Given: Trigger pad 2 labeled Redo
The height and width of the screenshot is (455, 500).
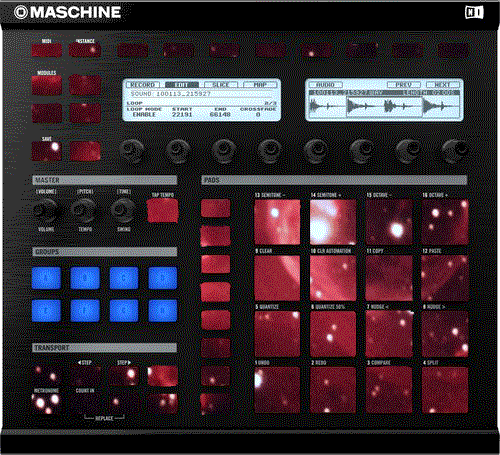Looking at the screenshot, I should [333, 390].
